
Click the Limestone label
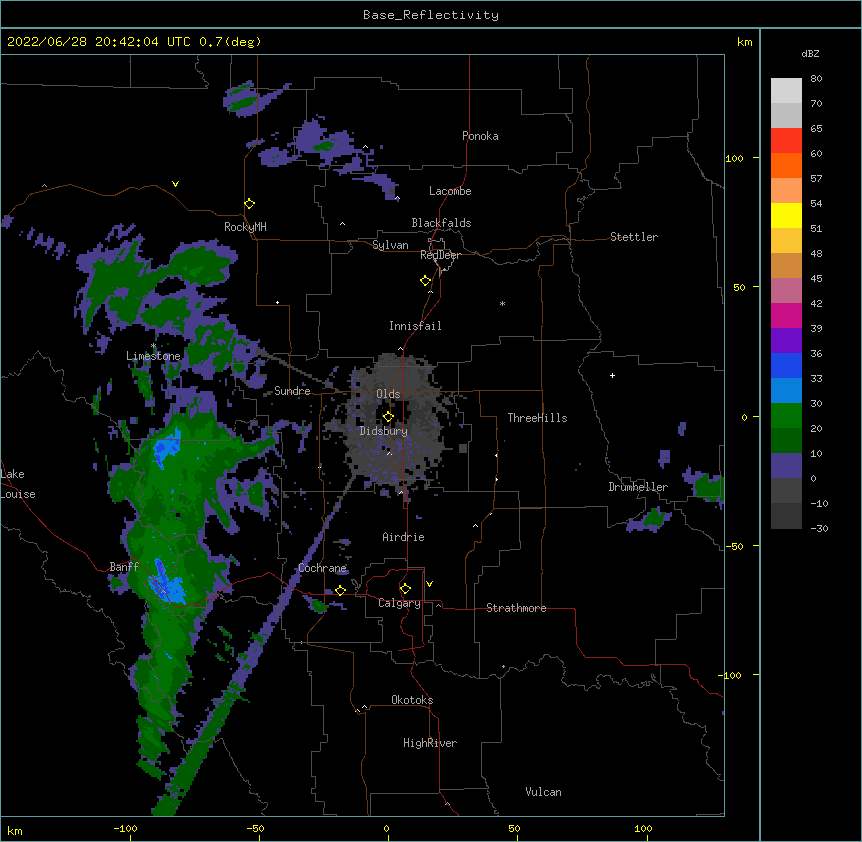pos(153,356)
